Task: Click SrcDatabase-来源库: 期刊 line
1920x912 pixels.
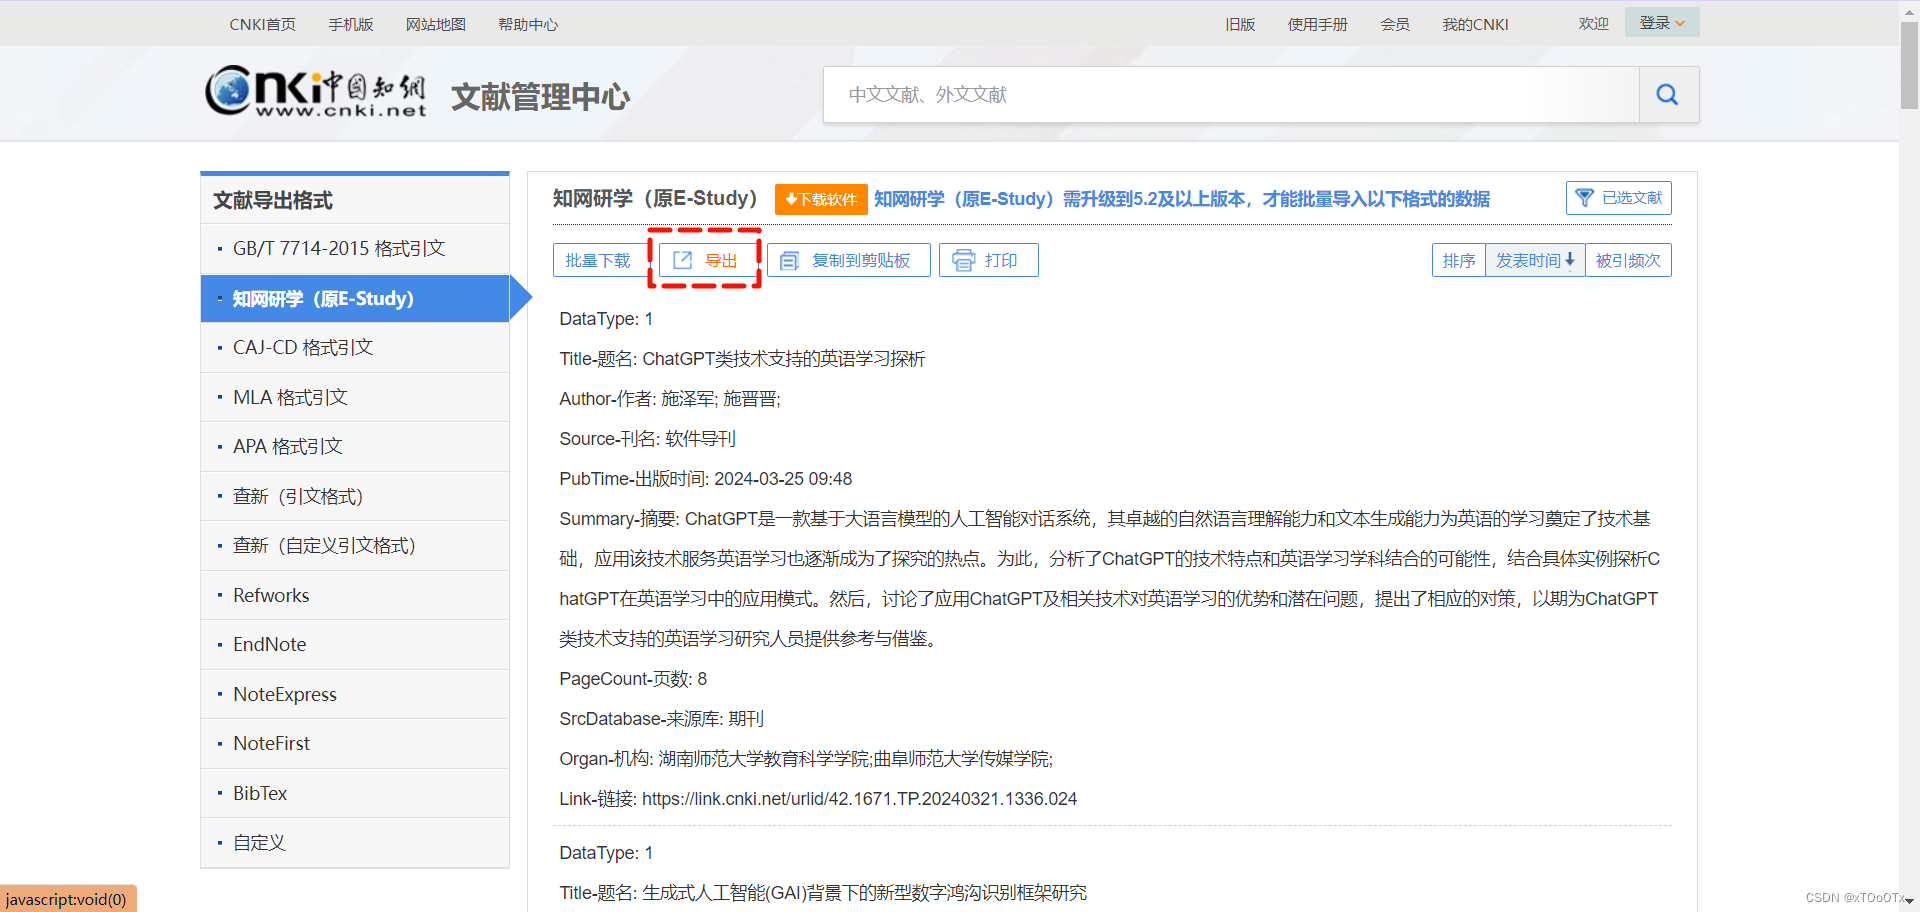Action: tap(661, 719)
